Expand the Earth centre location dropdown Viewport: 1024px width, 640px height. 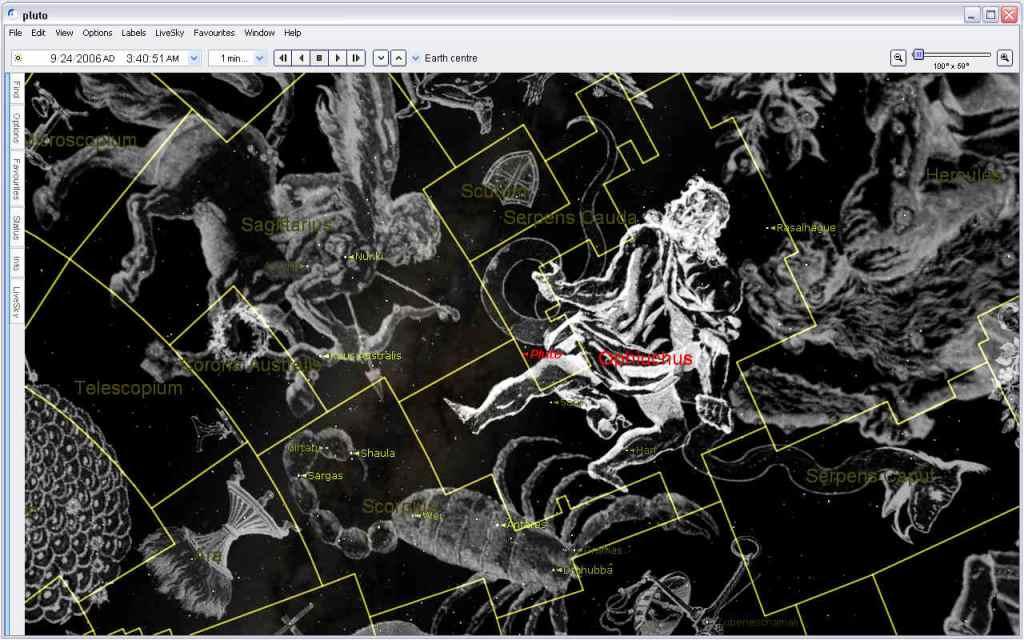[x=415, y=58]
